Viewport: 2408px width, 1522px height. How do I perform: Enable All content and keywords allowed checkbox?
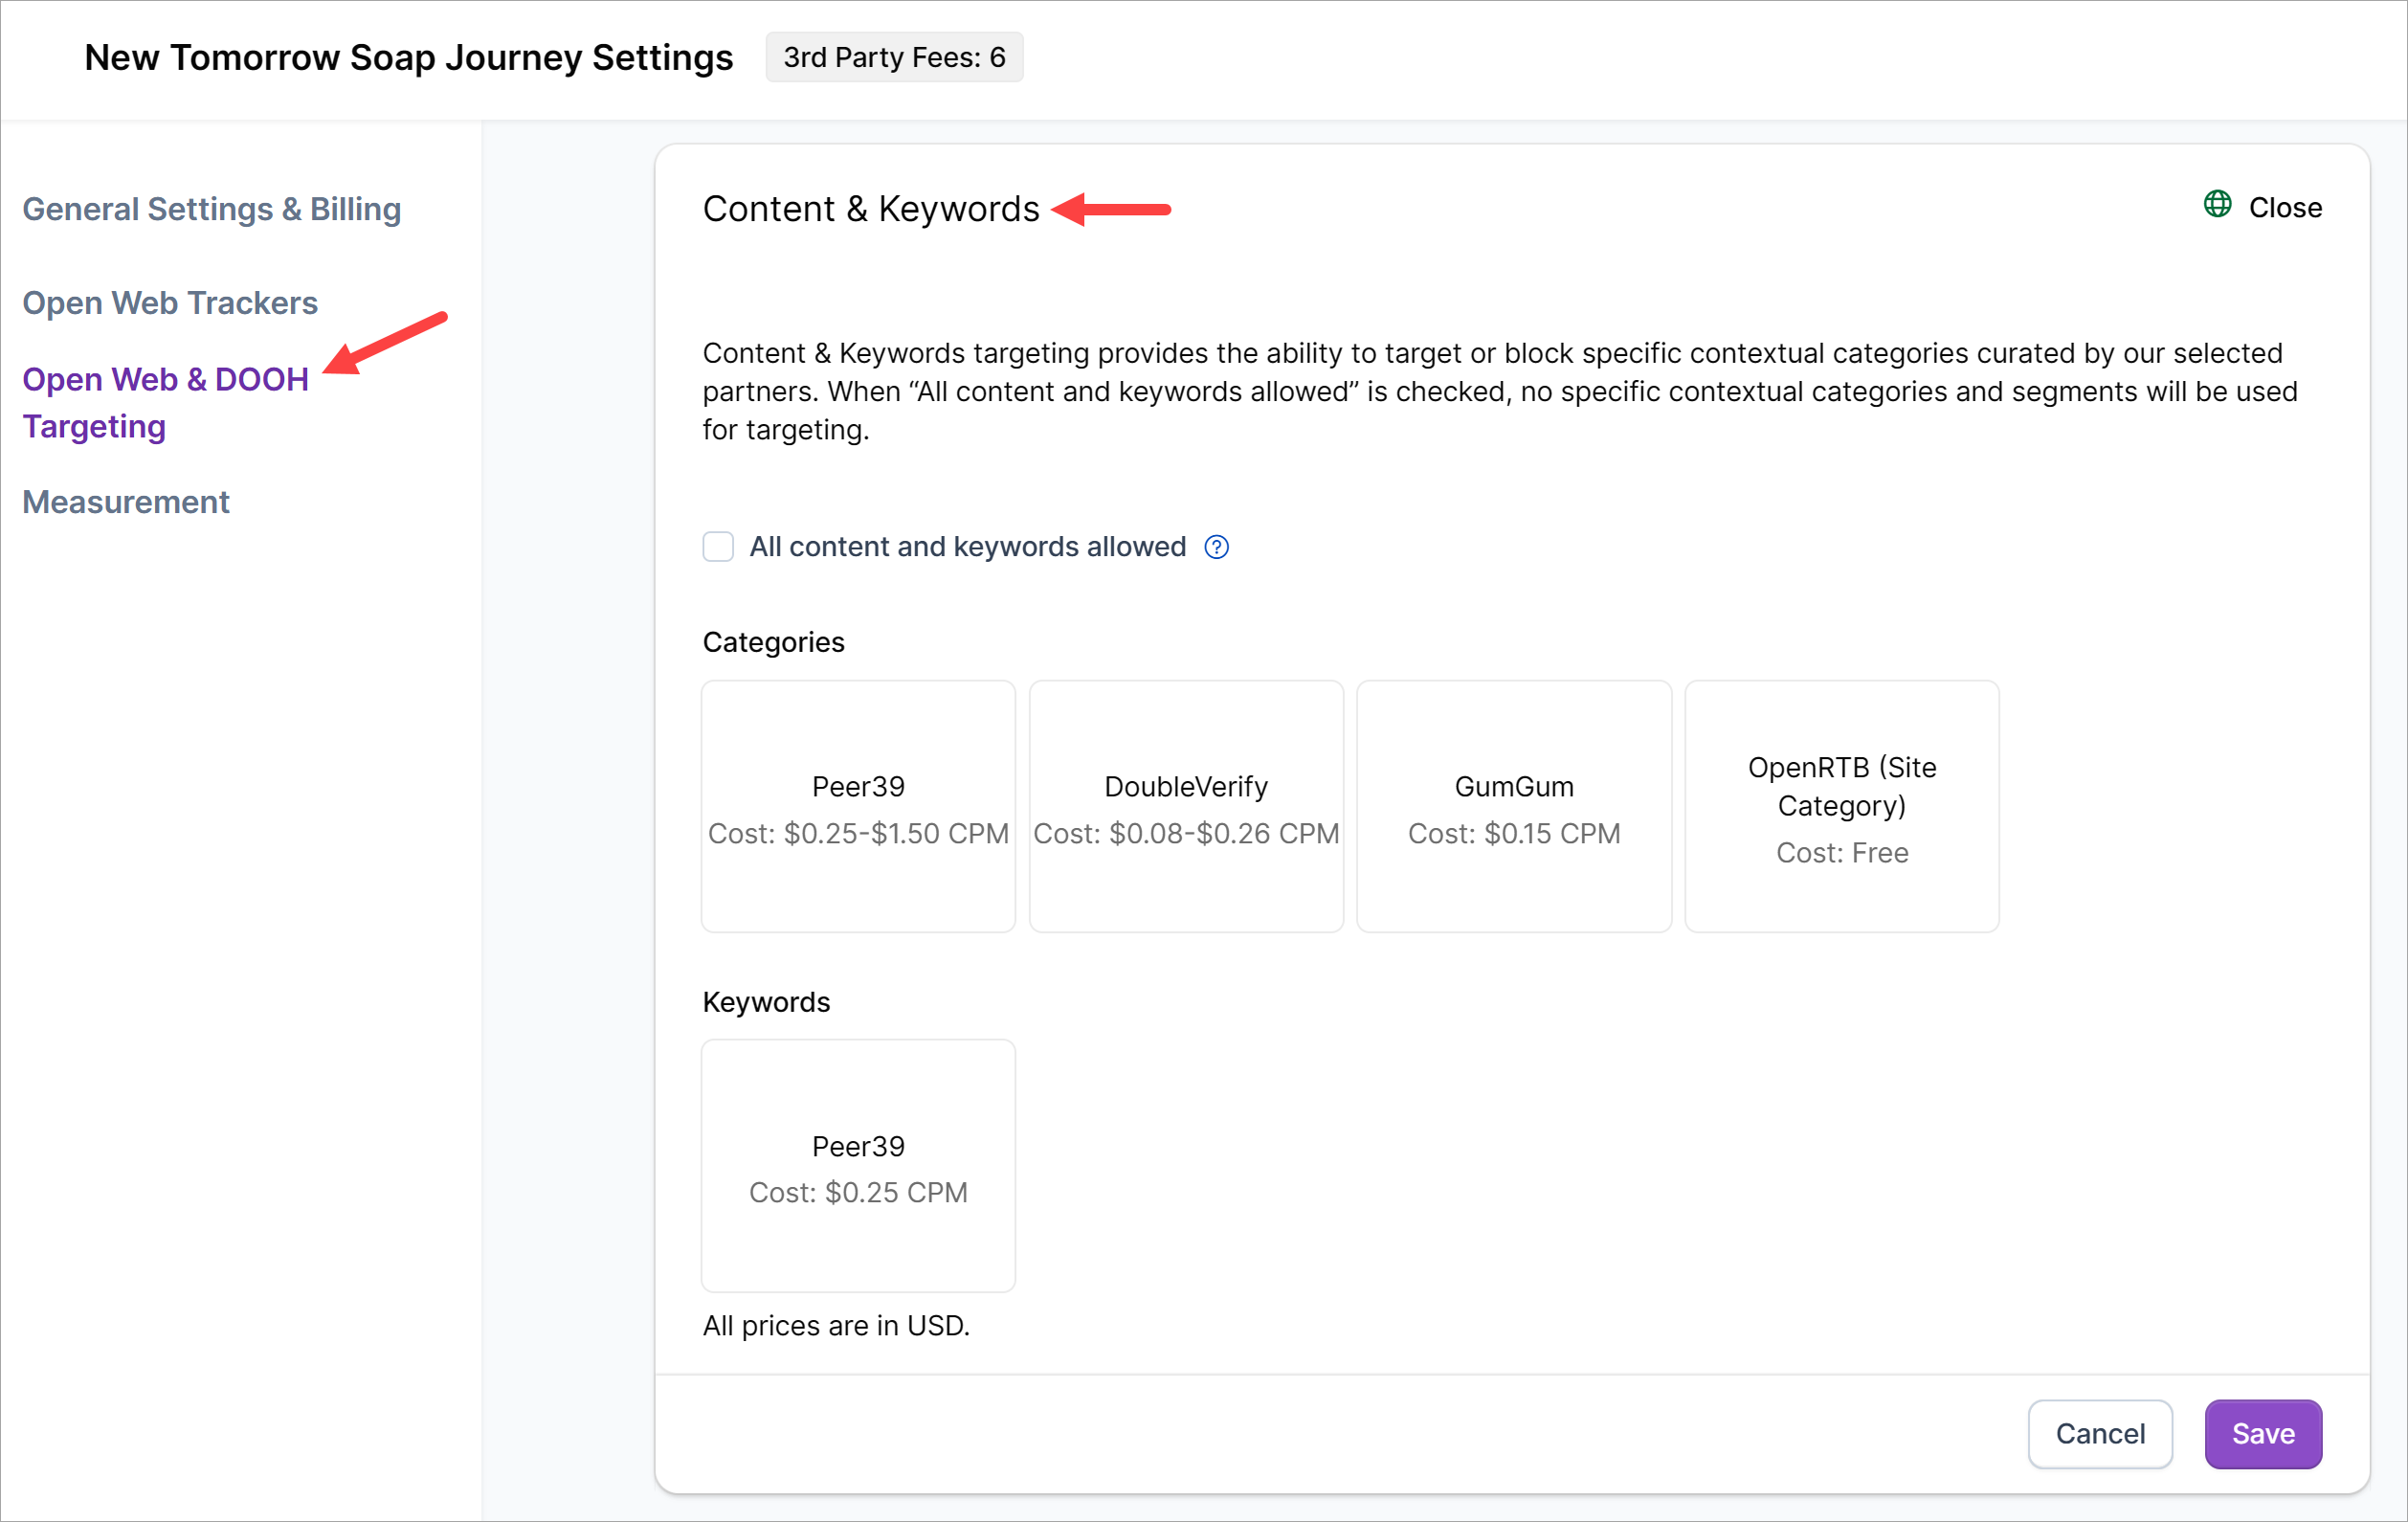coord(718,547)
